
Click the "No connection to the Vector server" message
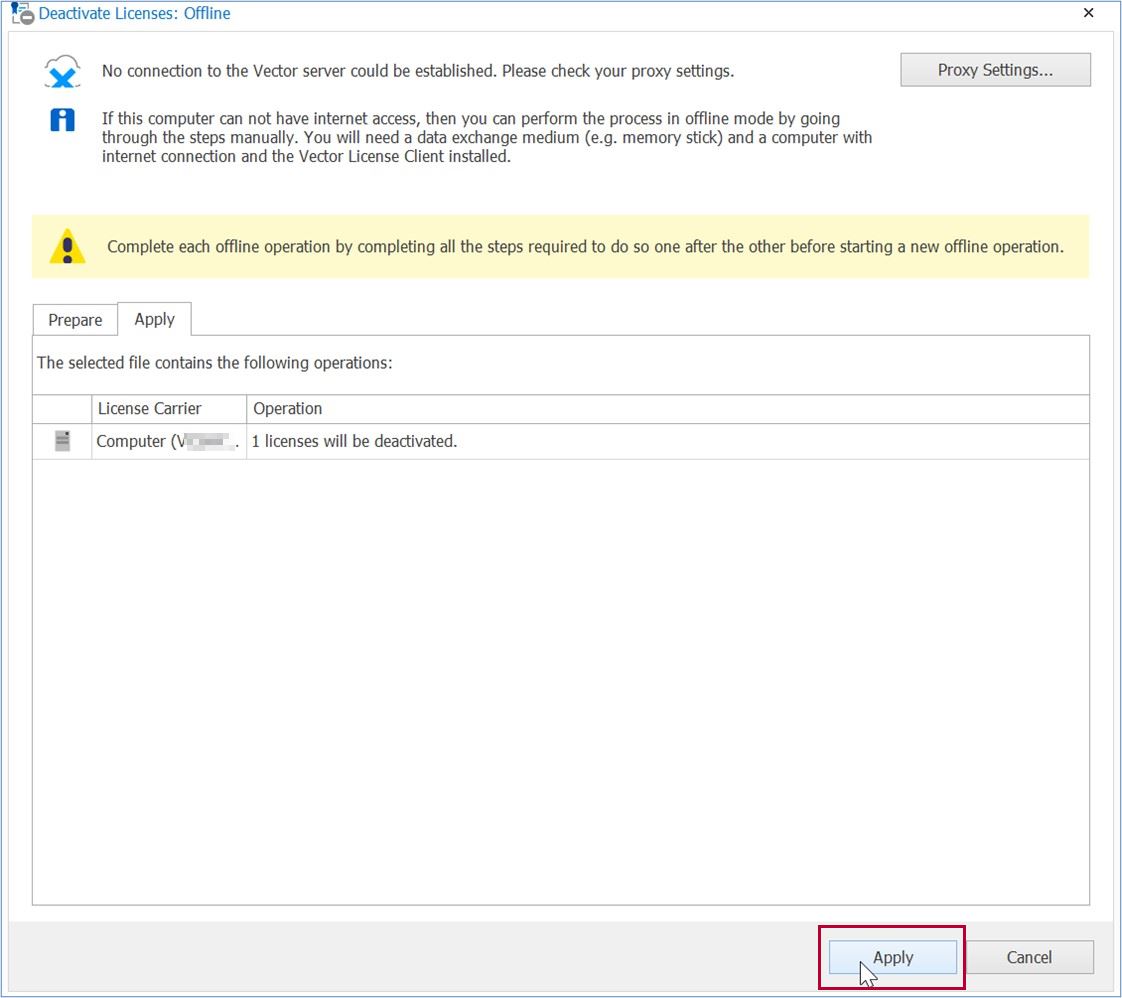coord(417,71)
